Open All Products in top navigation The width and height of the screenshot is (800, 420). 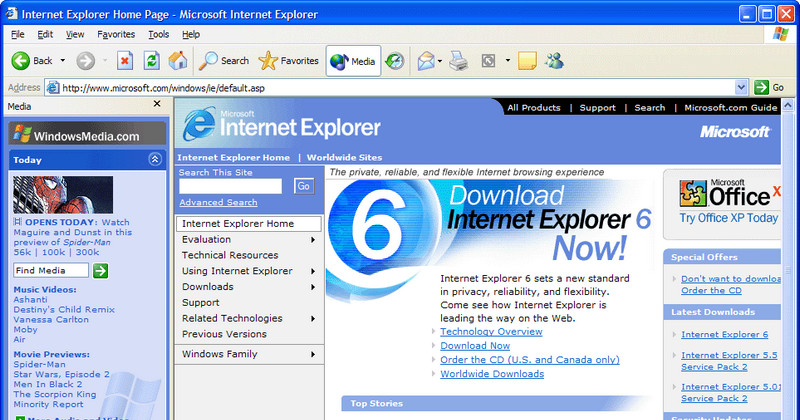coord(534,108)
